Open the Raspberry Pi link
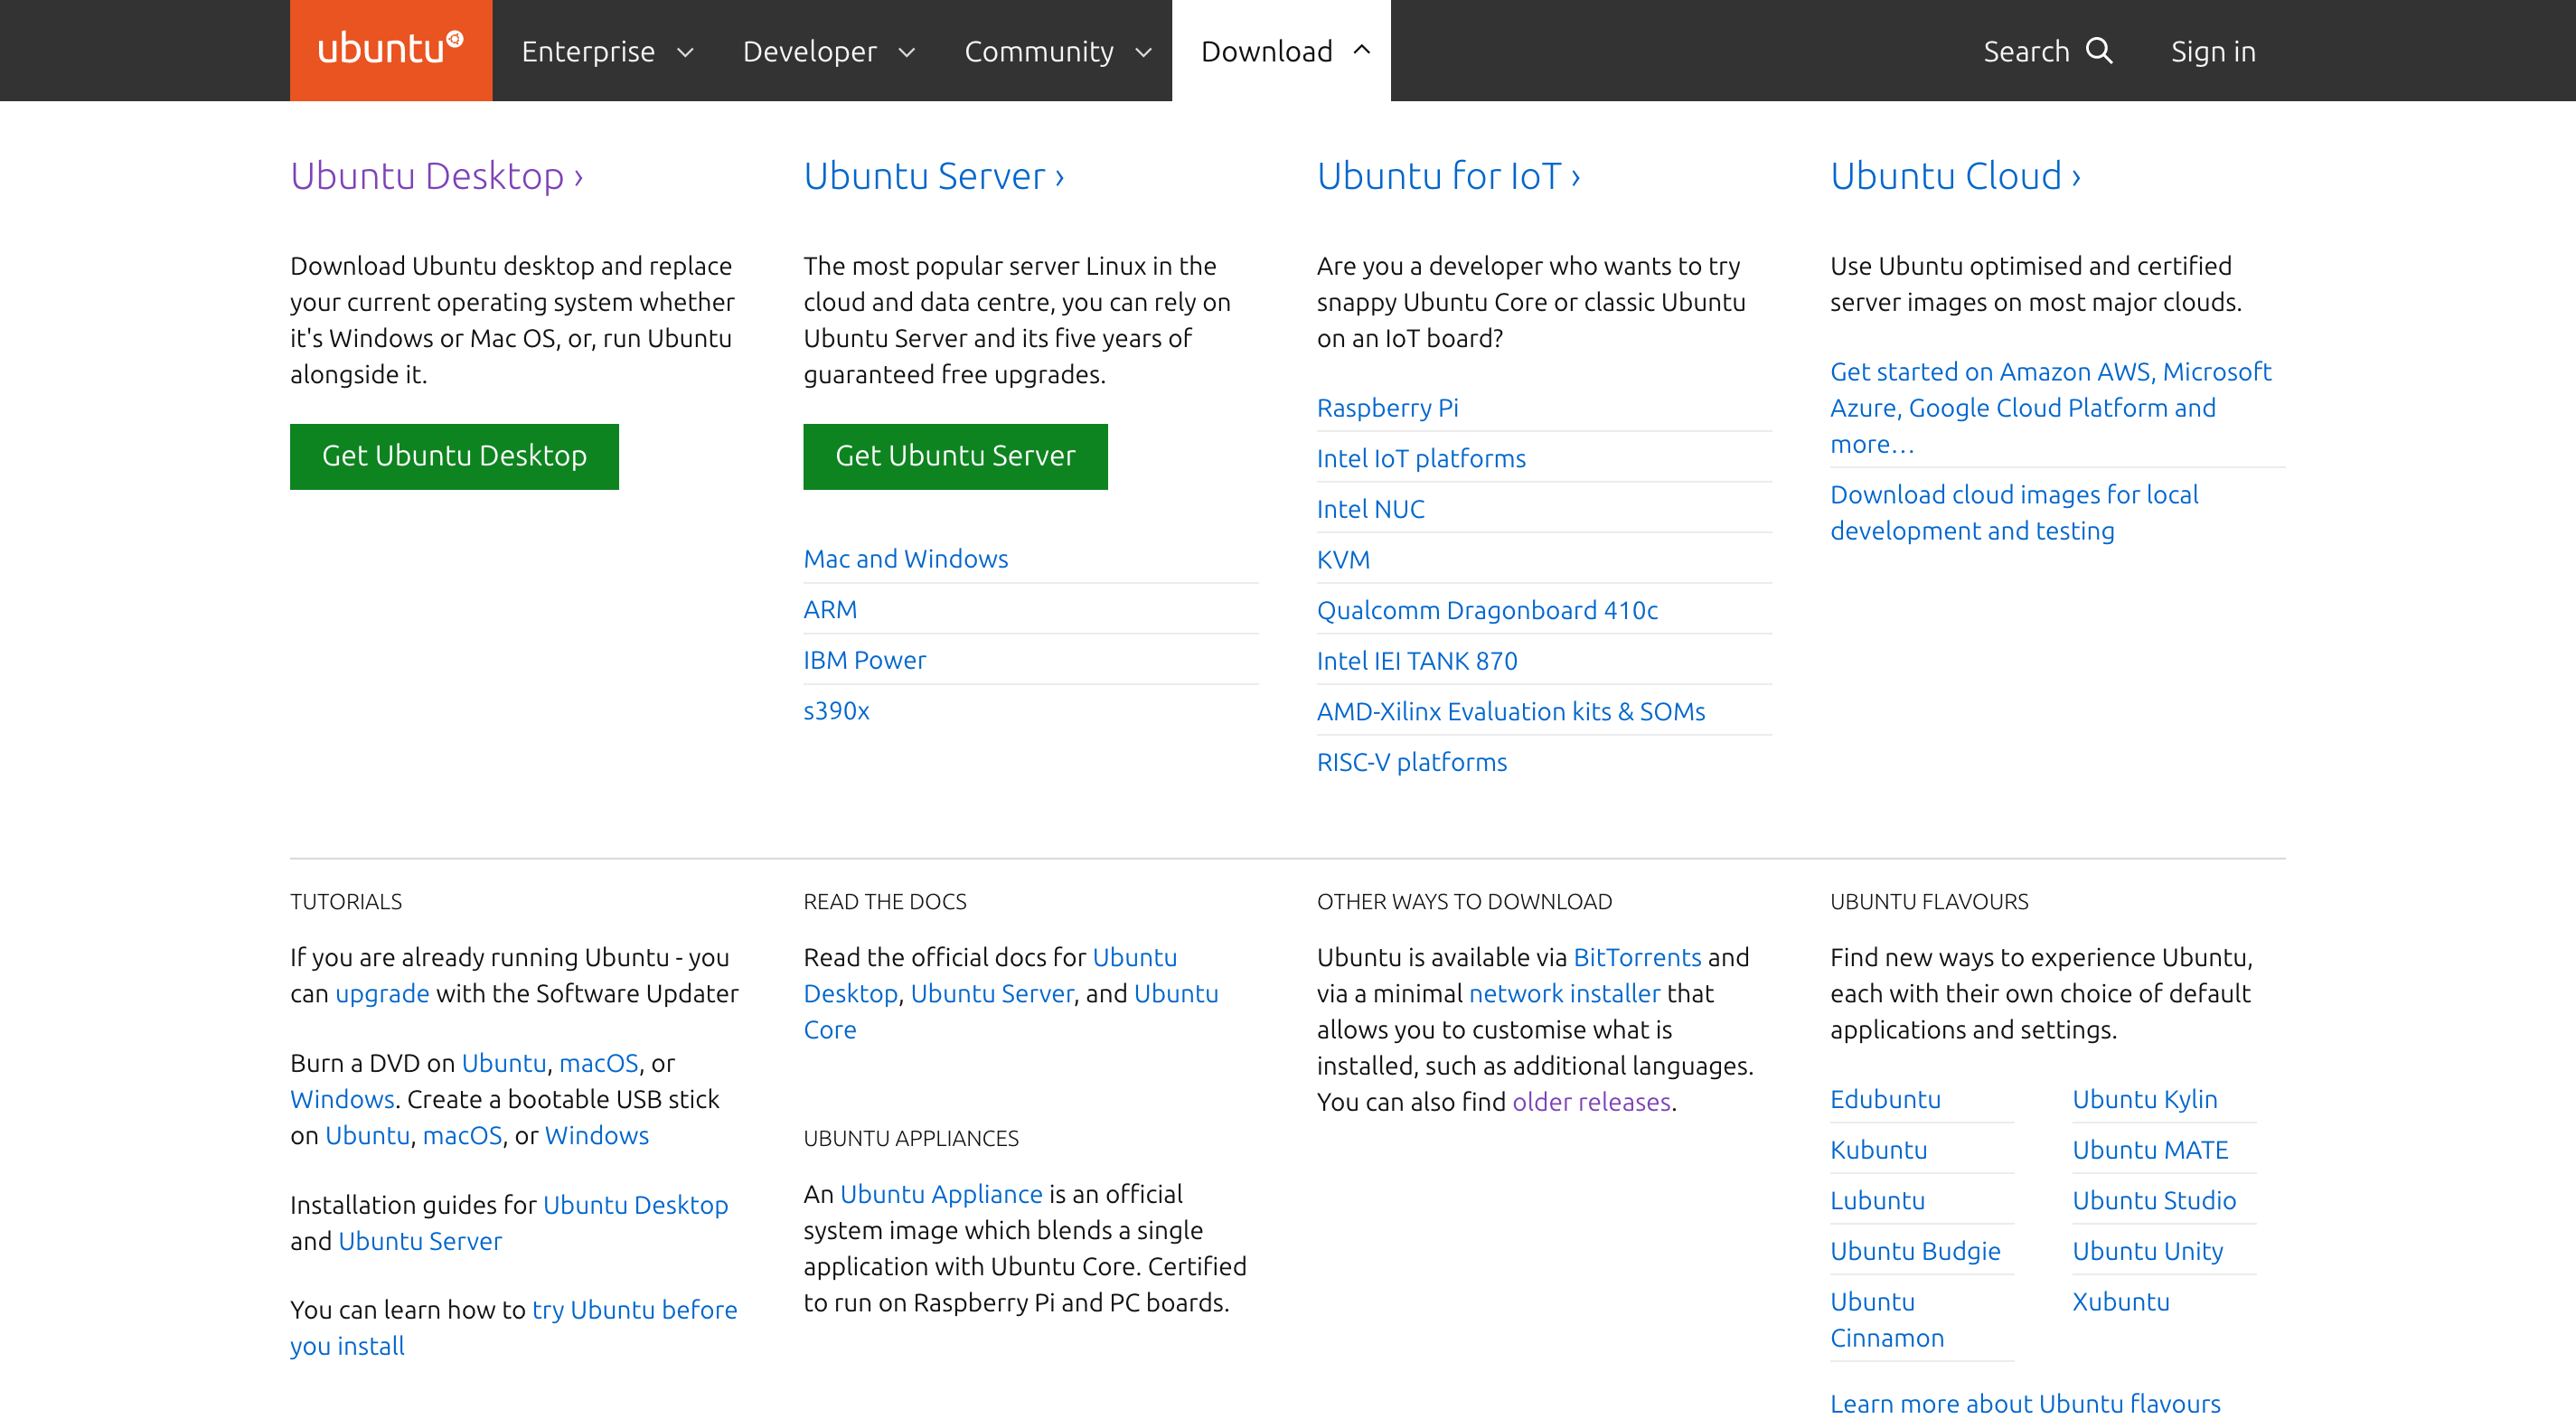Viewport: 2576px width, 1428px height. (x=1388, y=408)
